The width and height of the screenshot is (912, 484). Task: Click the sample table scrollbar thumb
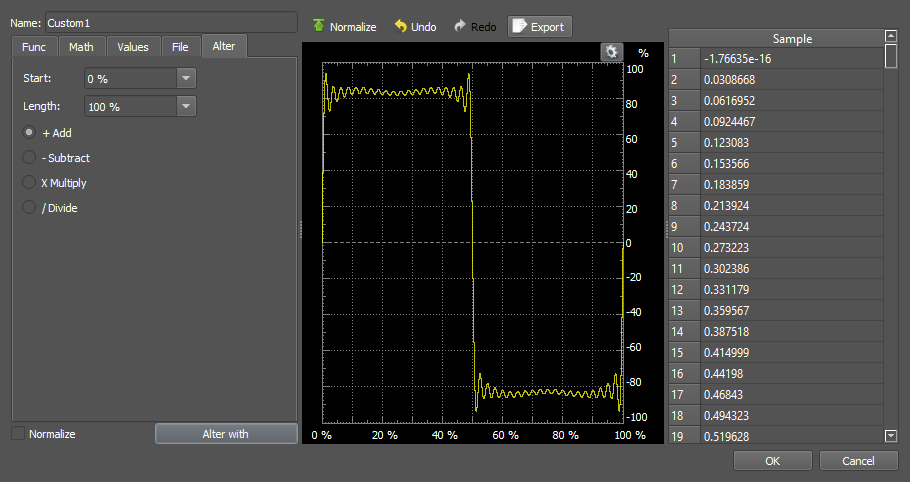click(x=890, y=56)
